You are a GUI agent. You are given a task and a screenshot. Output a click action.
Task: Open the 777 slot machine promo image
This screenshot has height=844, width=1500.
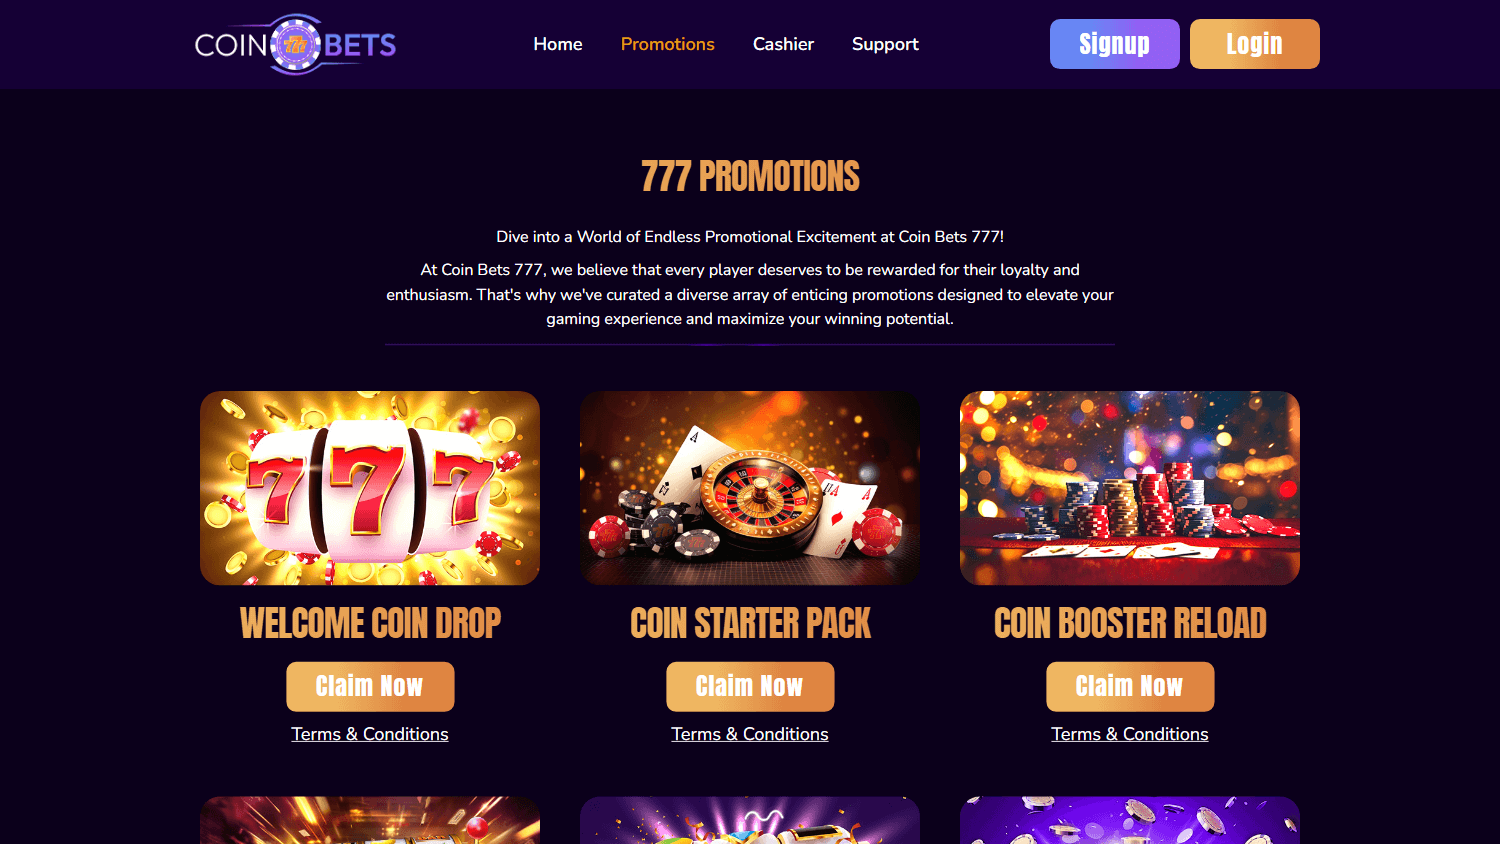pos(370,488)
